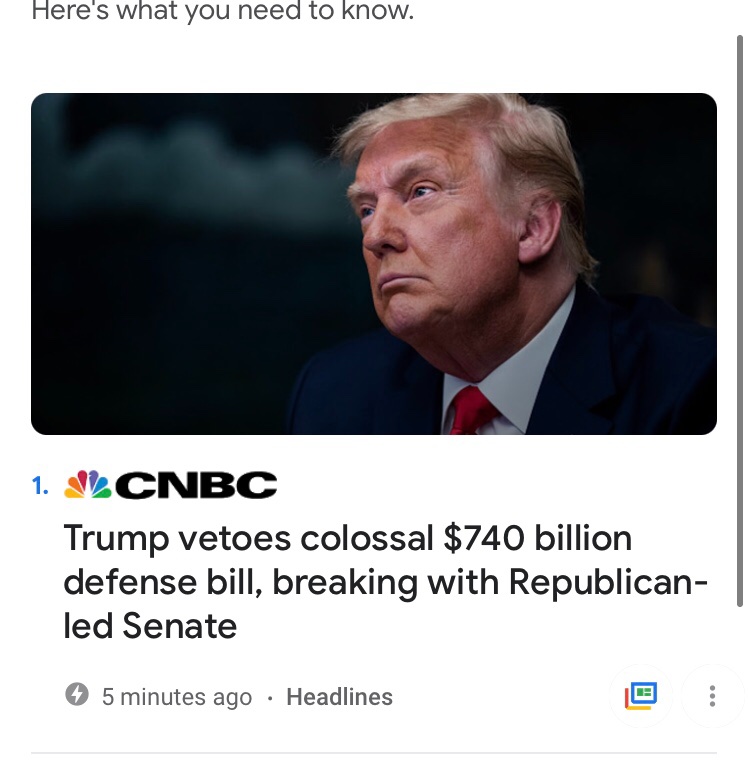Click "Here's what you need to know" text
Screen dimensions: 749x761
[222, 12]
